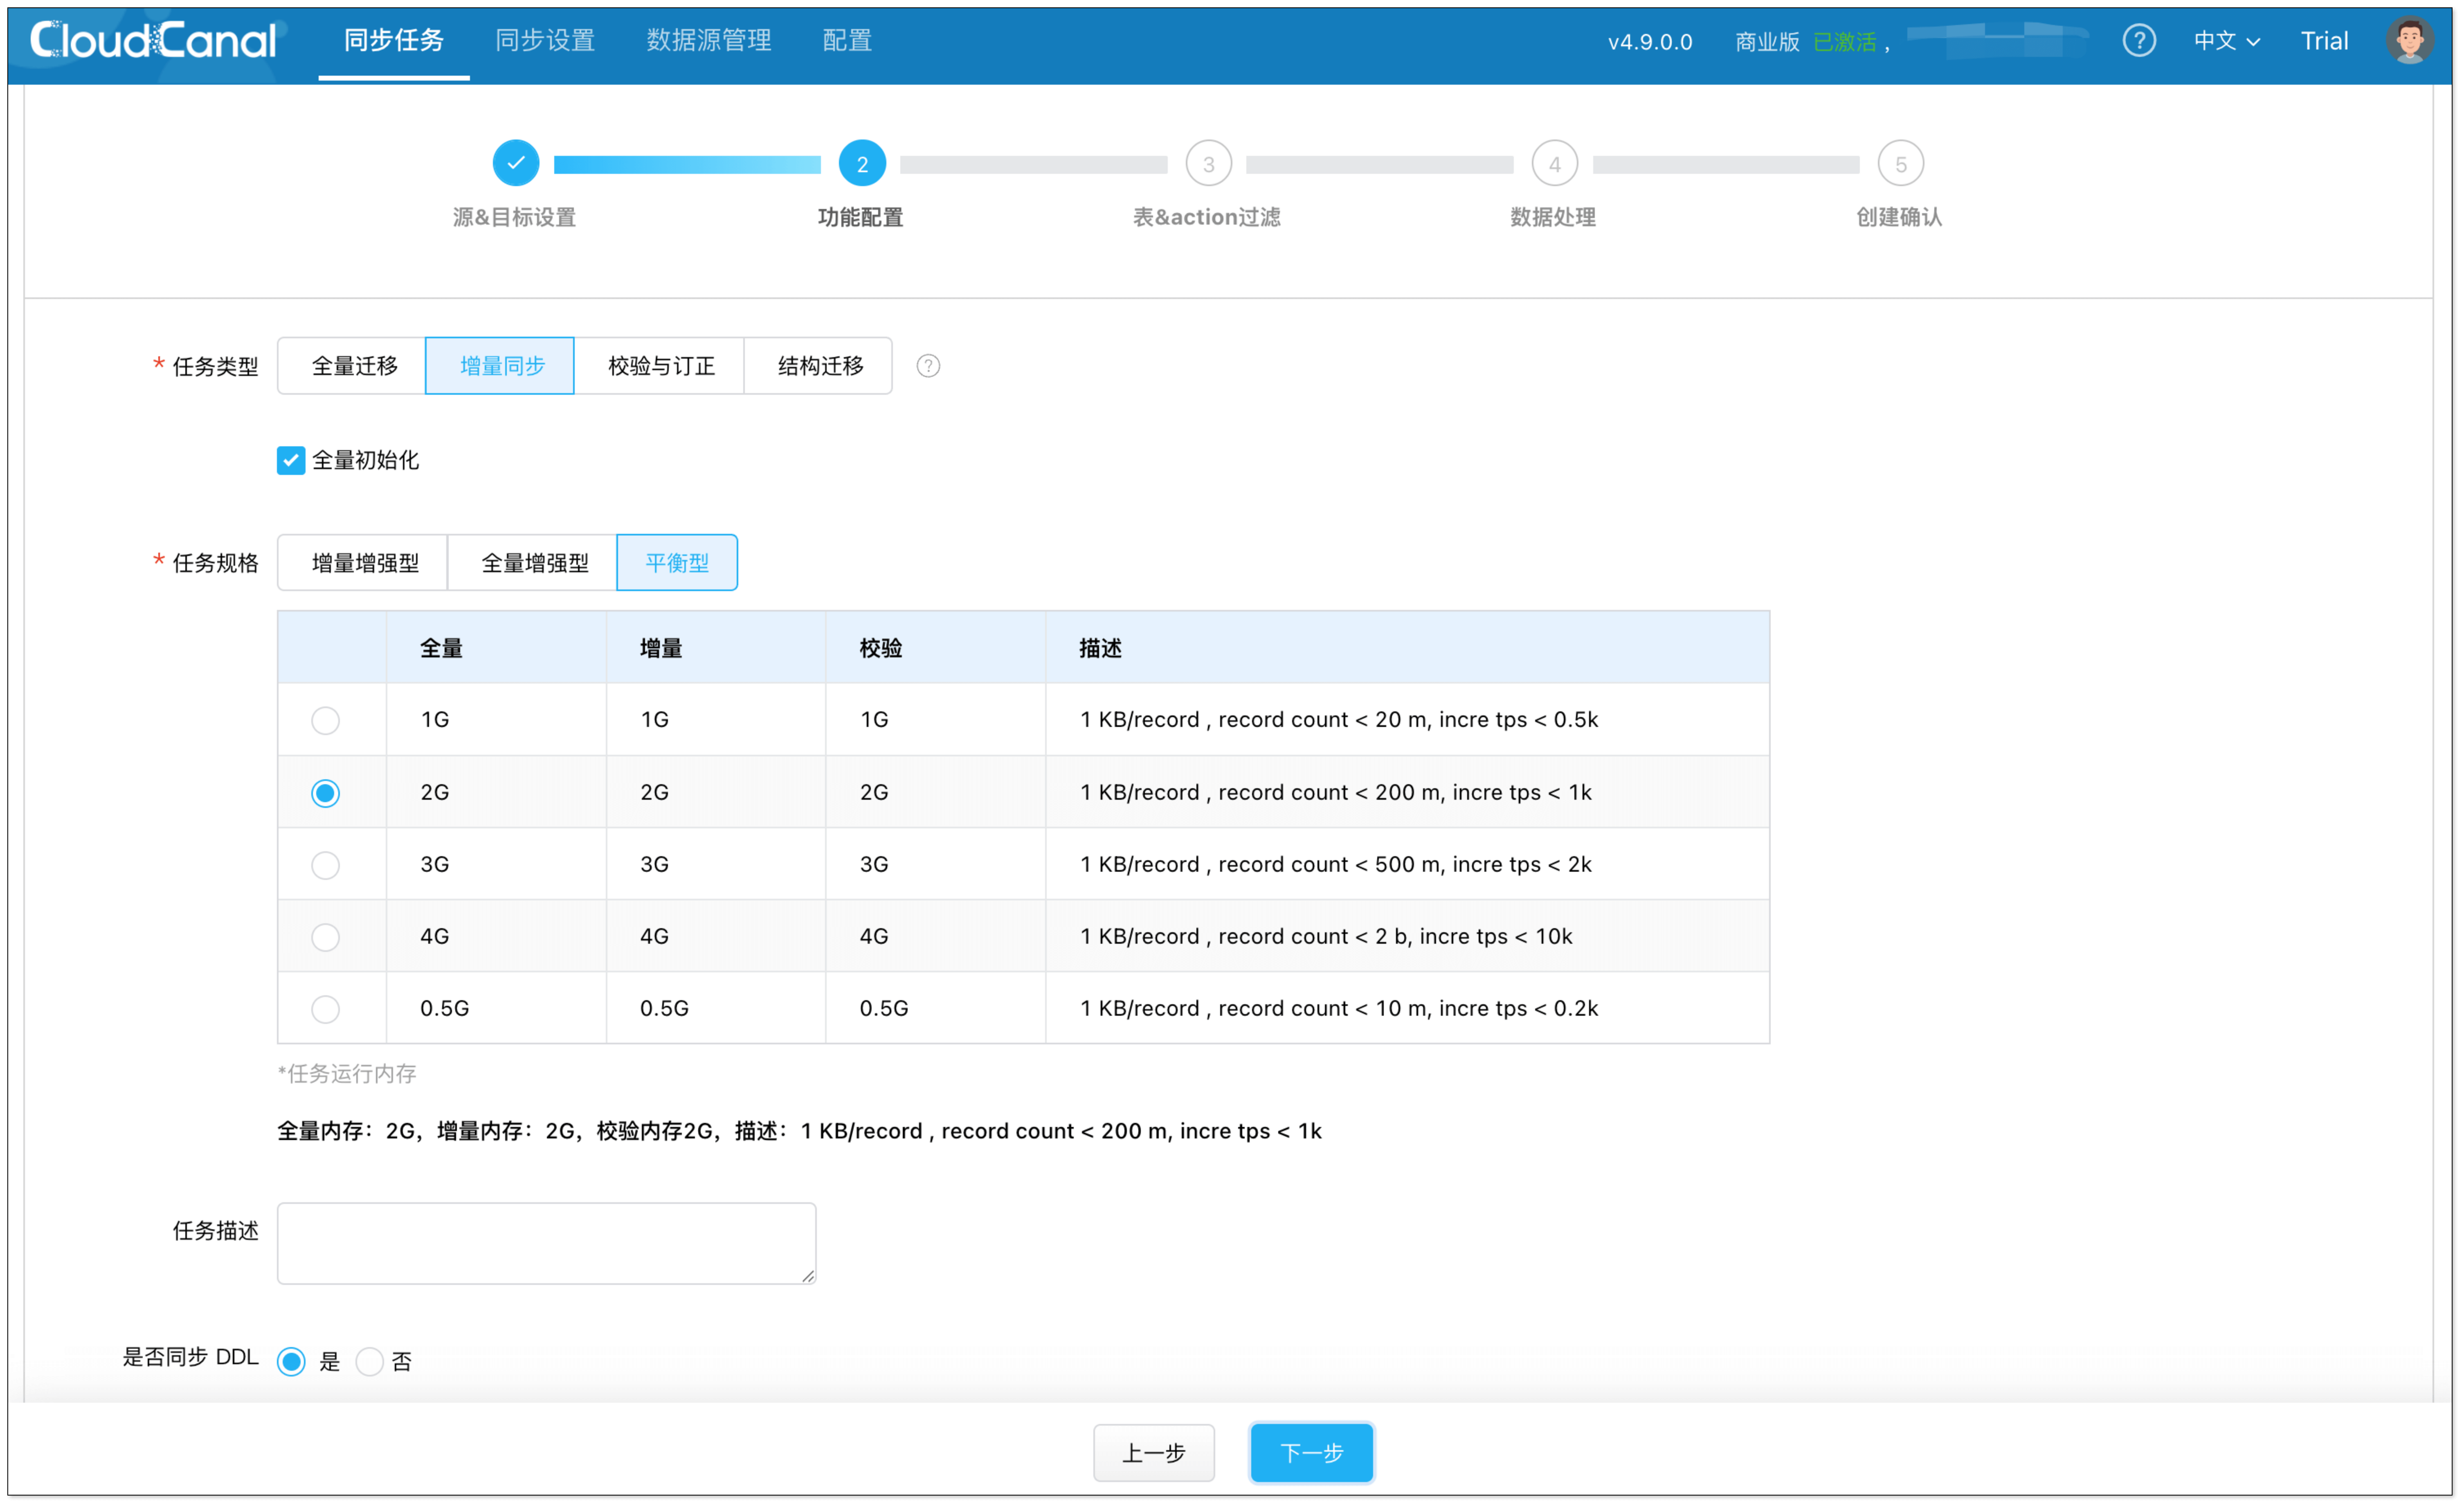Go to 数据源管理 menu
The image size is (2464, 1507).
(x=708, y=41)
